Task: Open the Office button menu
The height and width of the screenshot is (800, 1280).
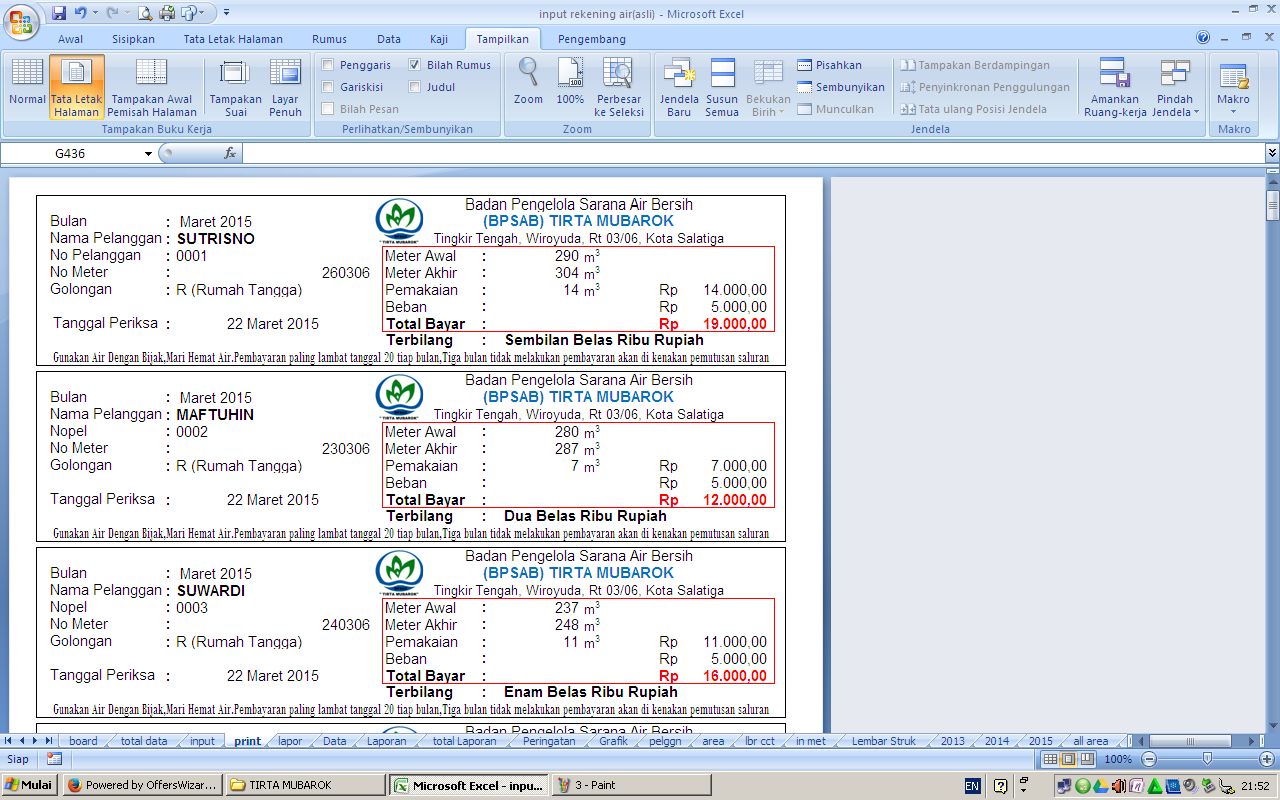Action: (20, 20)
